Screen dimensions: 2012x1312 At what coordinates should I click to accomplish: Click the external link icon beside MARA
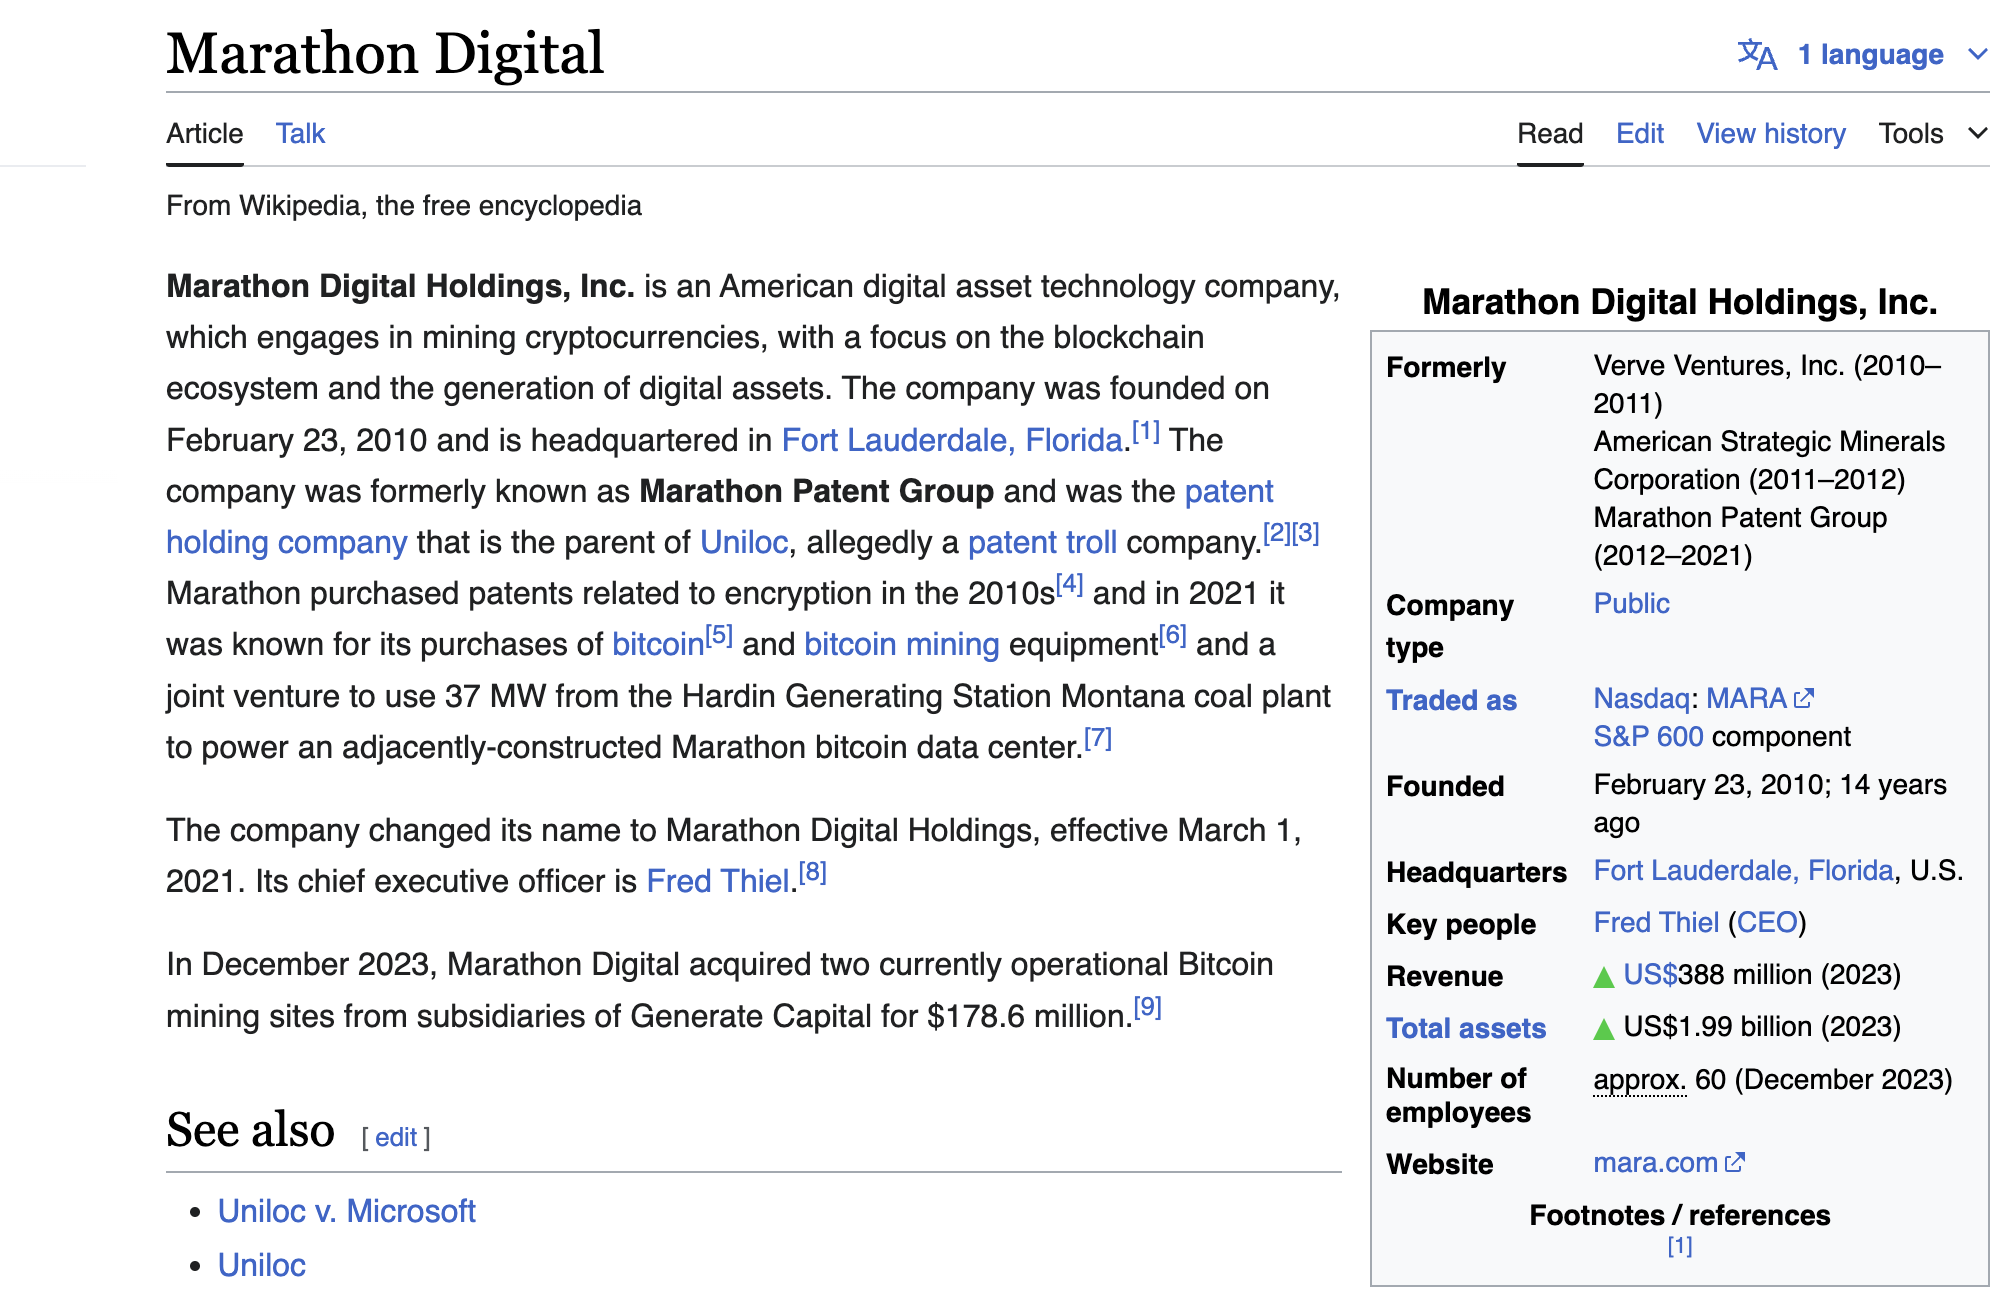(x=1804, y=699)
